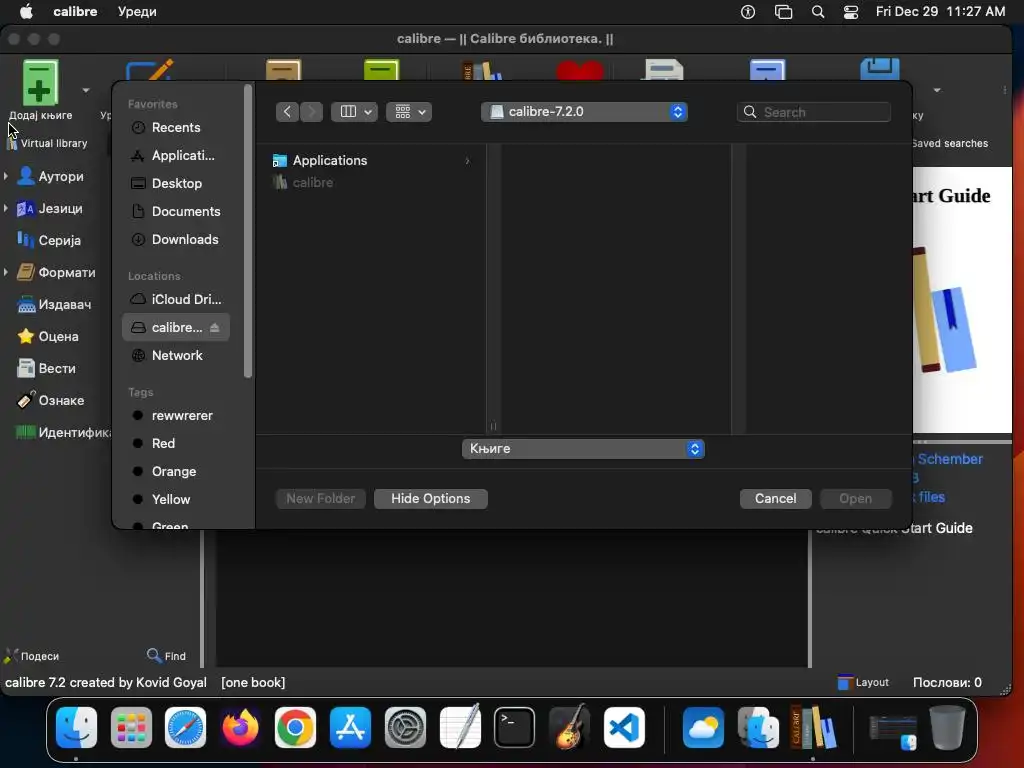Click the Add books green icon

(40, 82)
